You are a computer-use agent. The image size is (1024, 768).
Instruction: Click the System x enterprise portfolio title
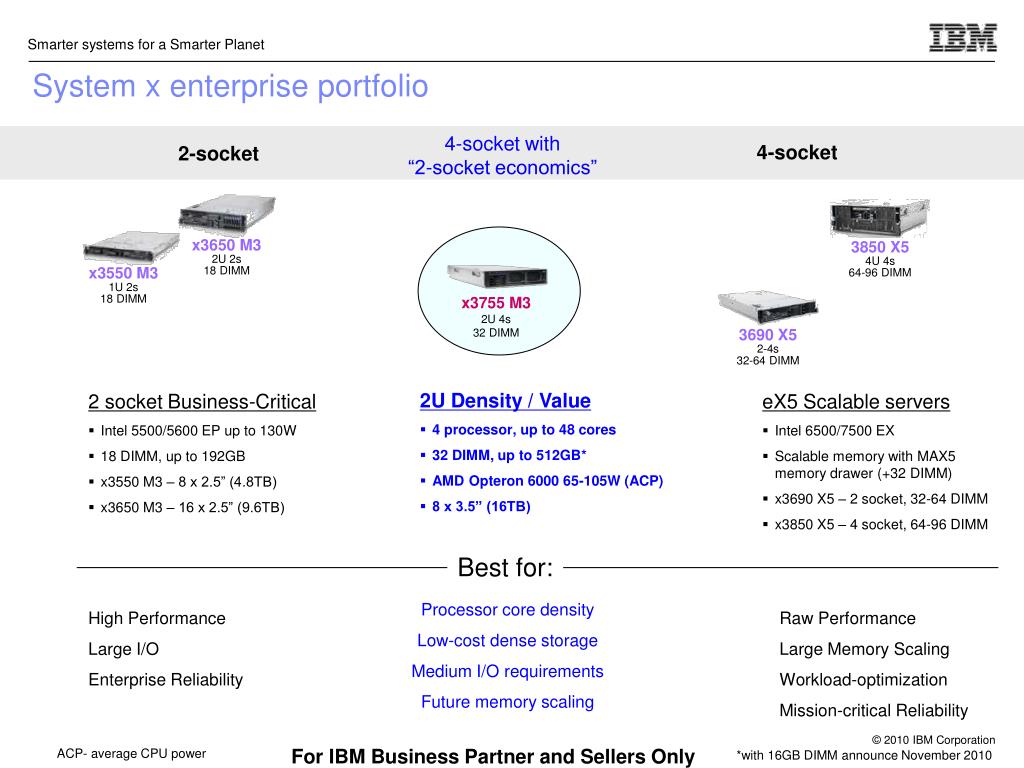pyautogui.click(x=231, y=86)
